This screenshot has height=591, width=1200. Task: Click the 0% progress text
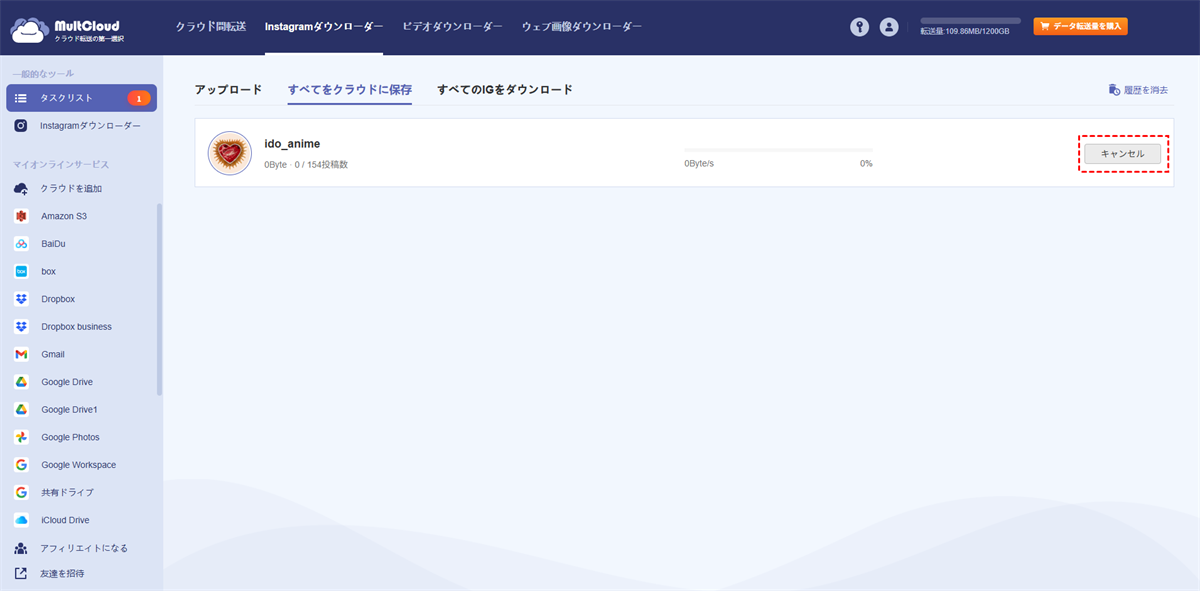click(866, 163)
